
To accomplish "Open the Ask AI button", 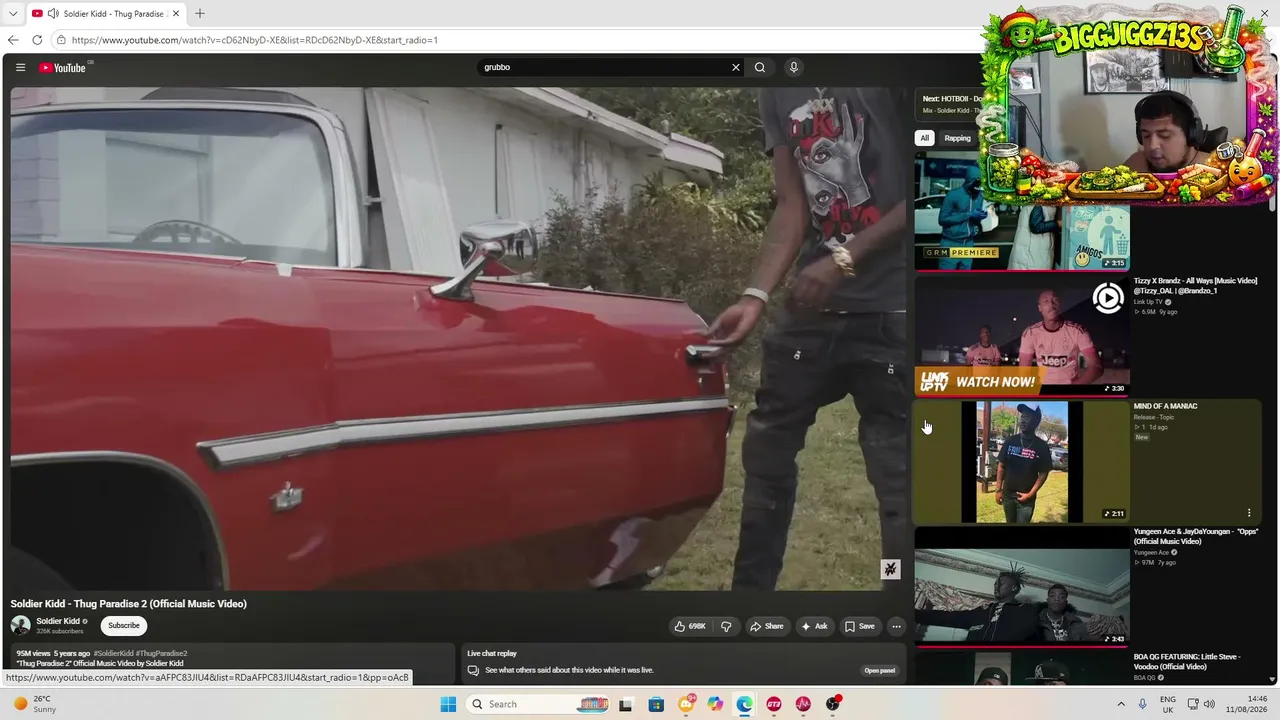I will click(x=815, y=626).
